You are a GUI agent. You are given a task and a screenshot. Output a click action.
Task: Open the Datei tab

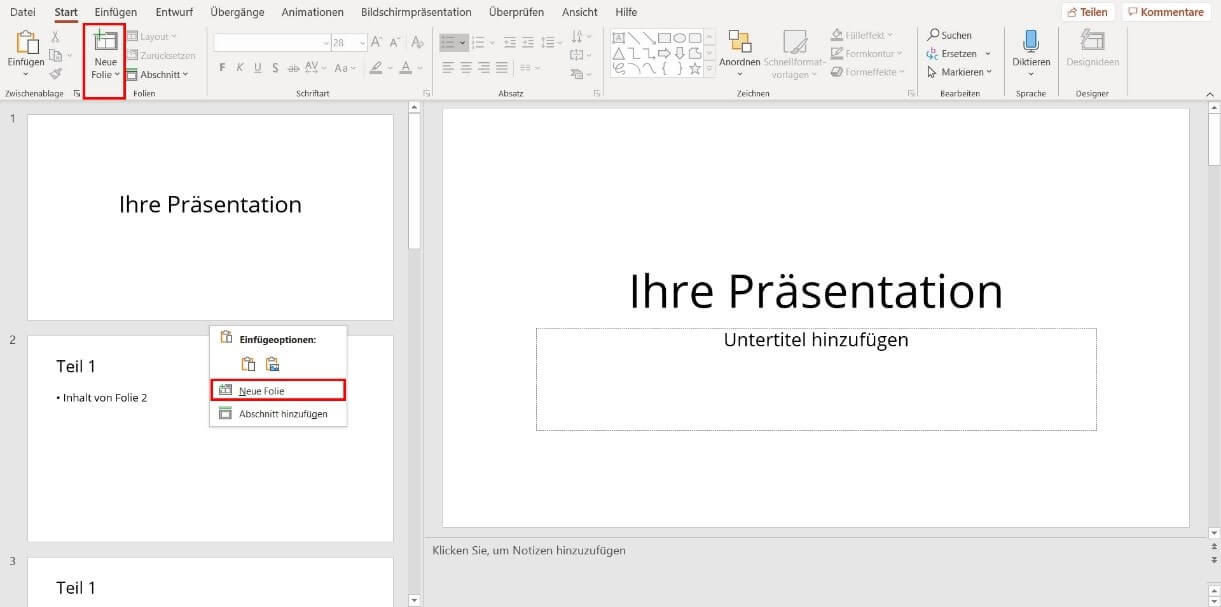click(x=23, y=12)
